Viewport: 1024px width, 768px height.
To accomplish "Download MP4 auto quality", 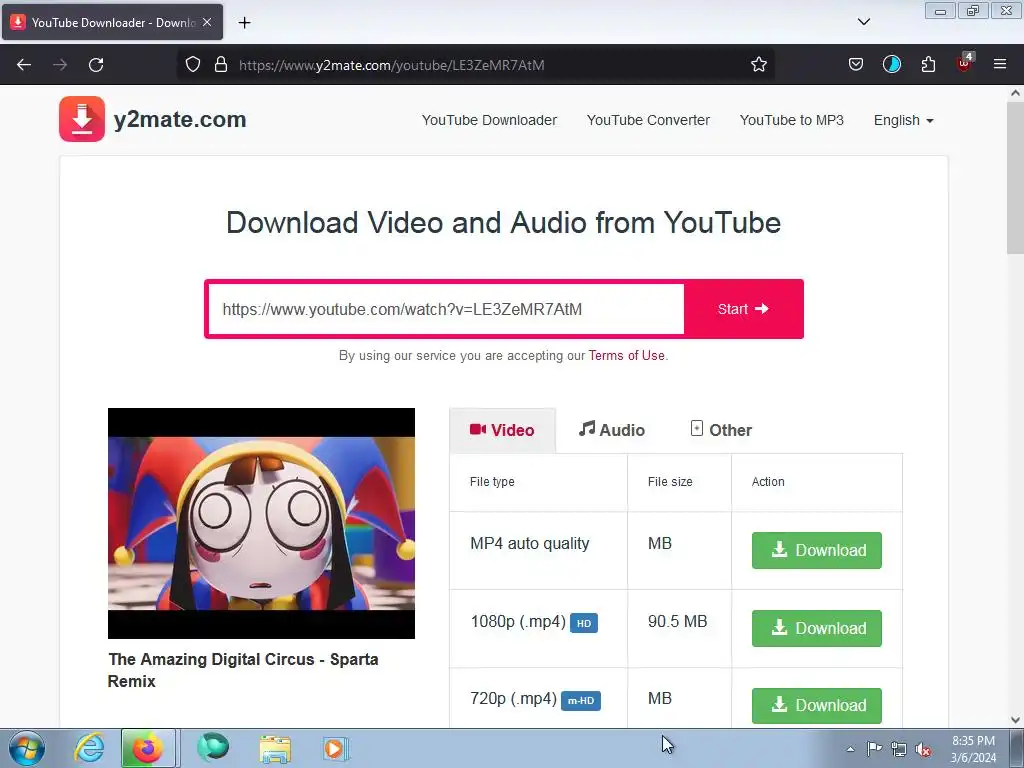I will (x=816, y=550).
